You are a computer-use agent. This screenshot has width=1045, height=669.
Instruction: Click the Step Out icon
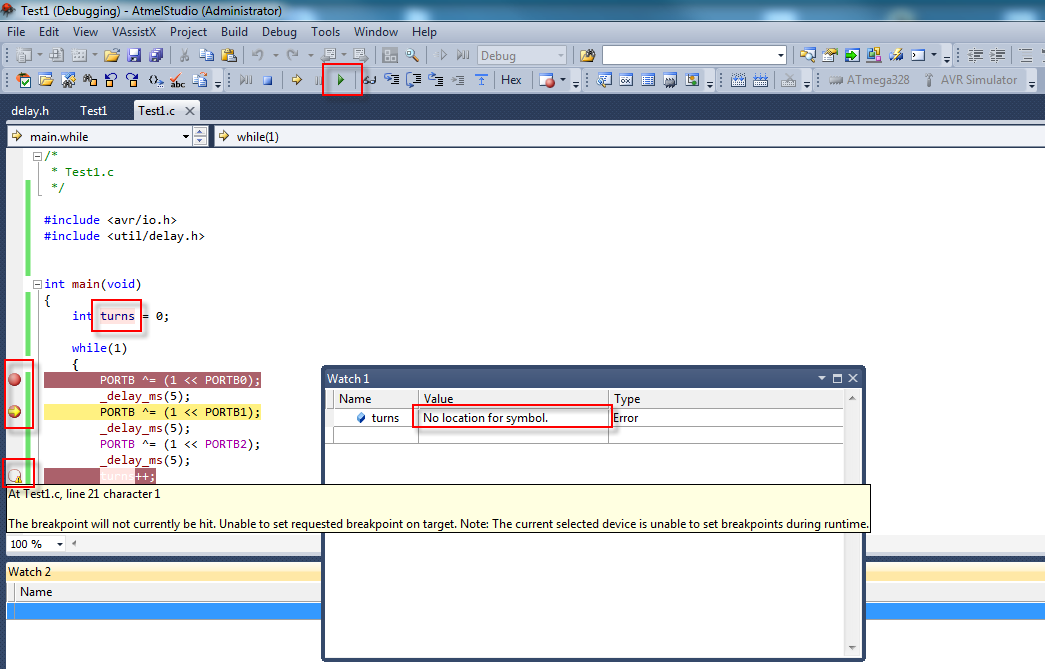coord(435,80)
